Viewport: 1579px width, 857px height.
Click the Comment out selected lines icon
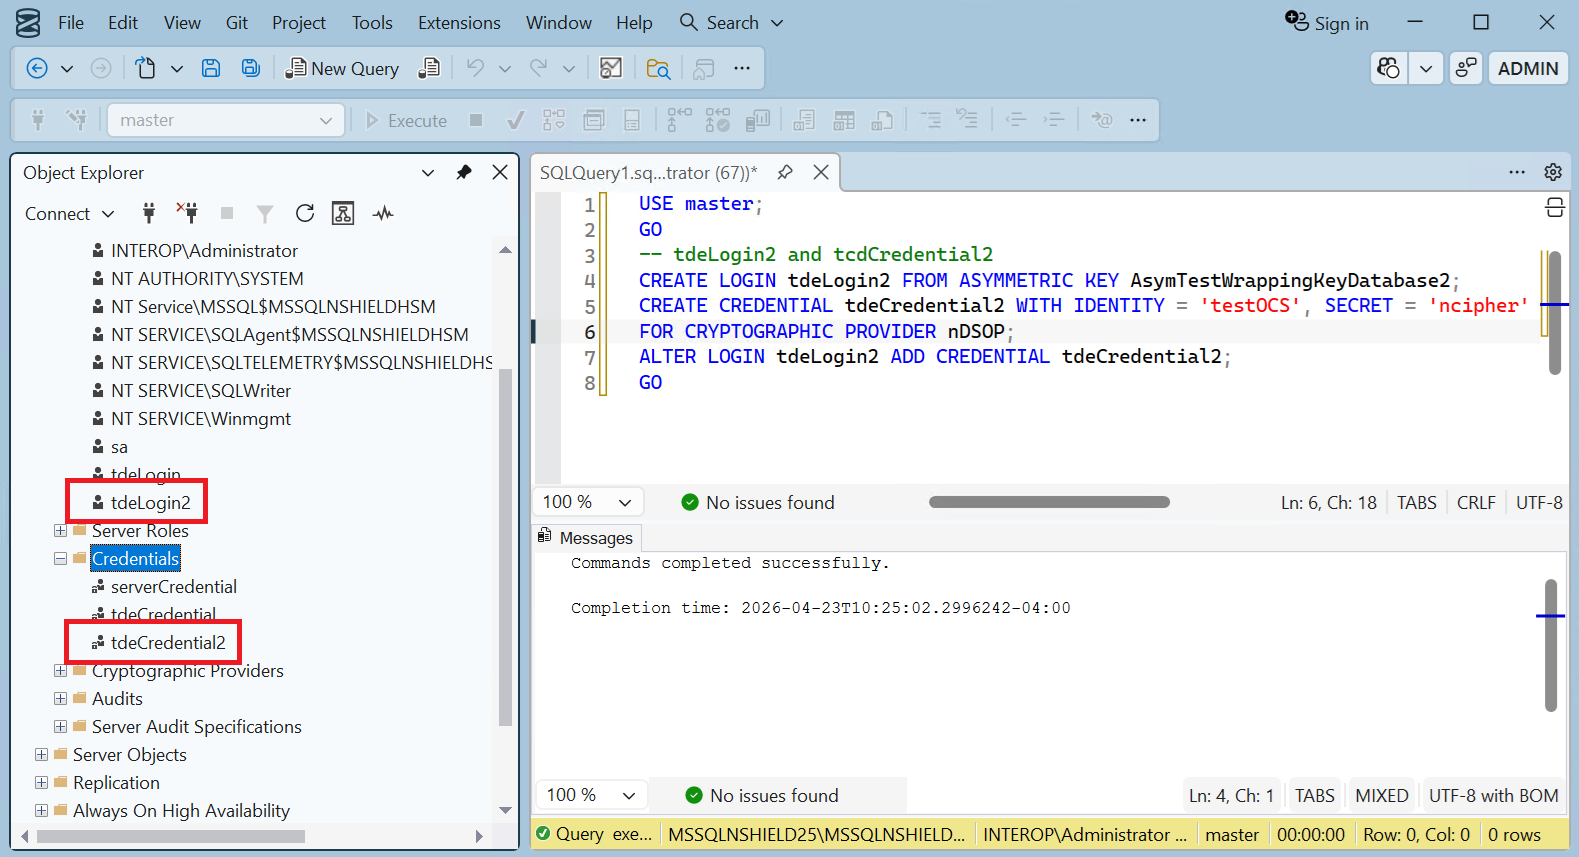click(931, 120)
